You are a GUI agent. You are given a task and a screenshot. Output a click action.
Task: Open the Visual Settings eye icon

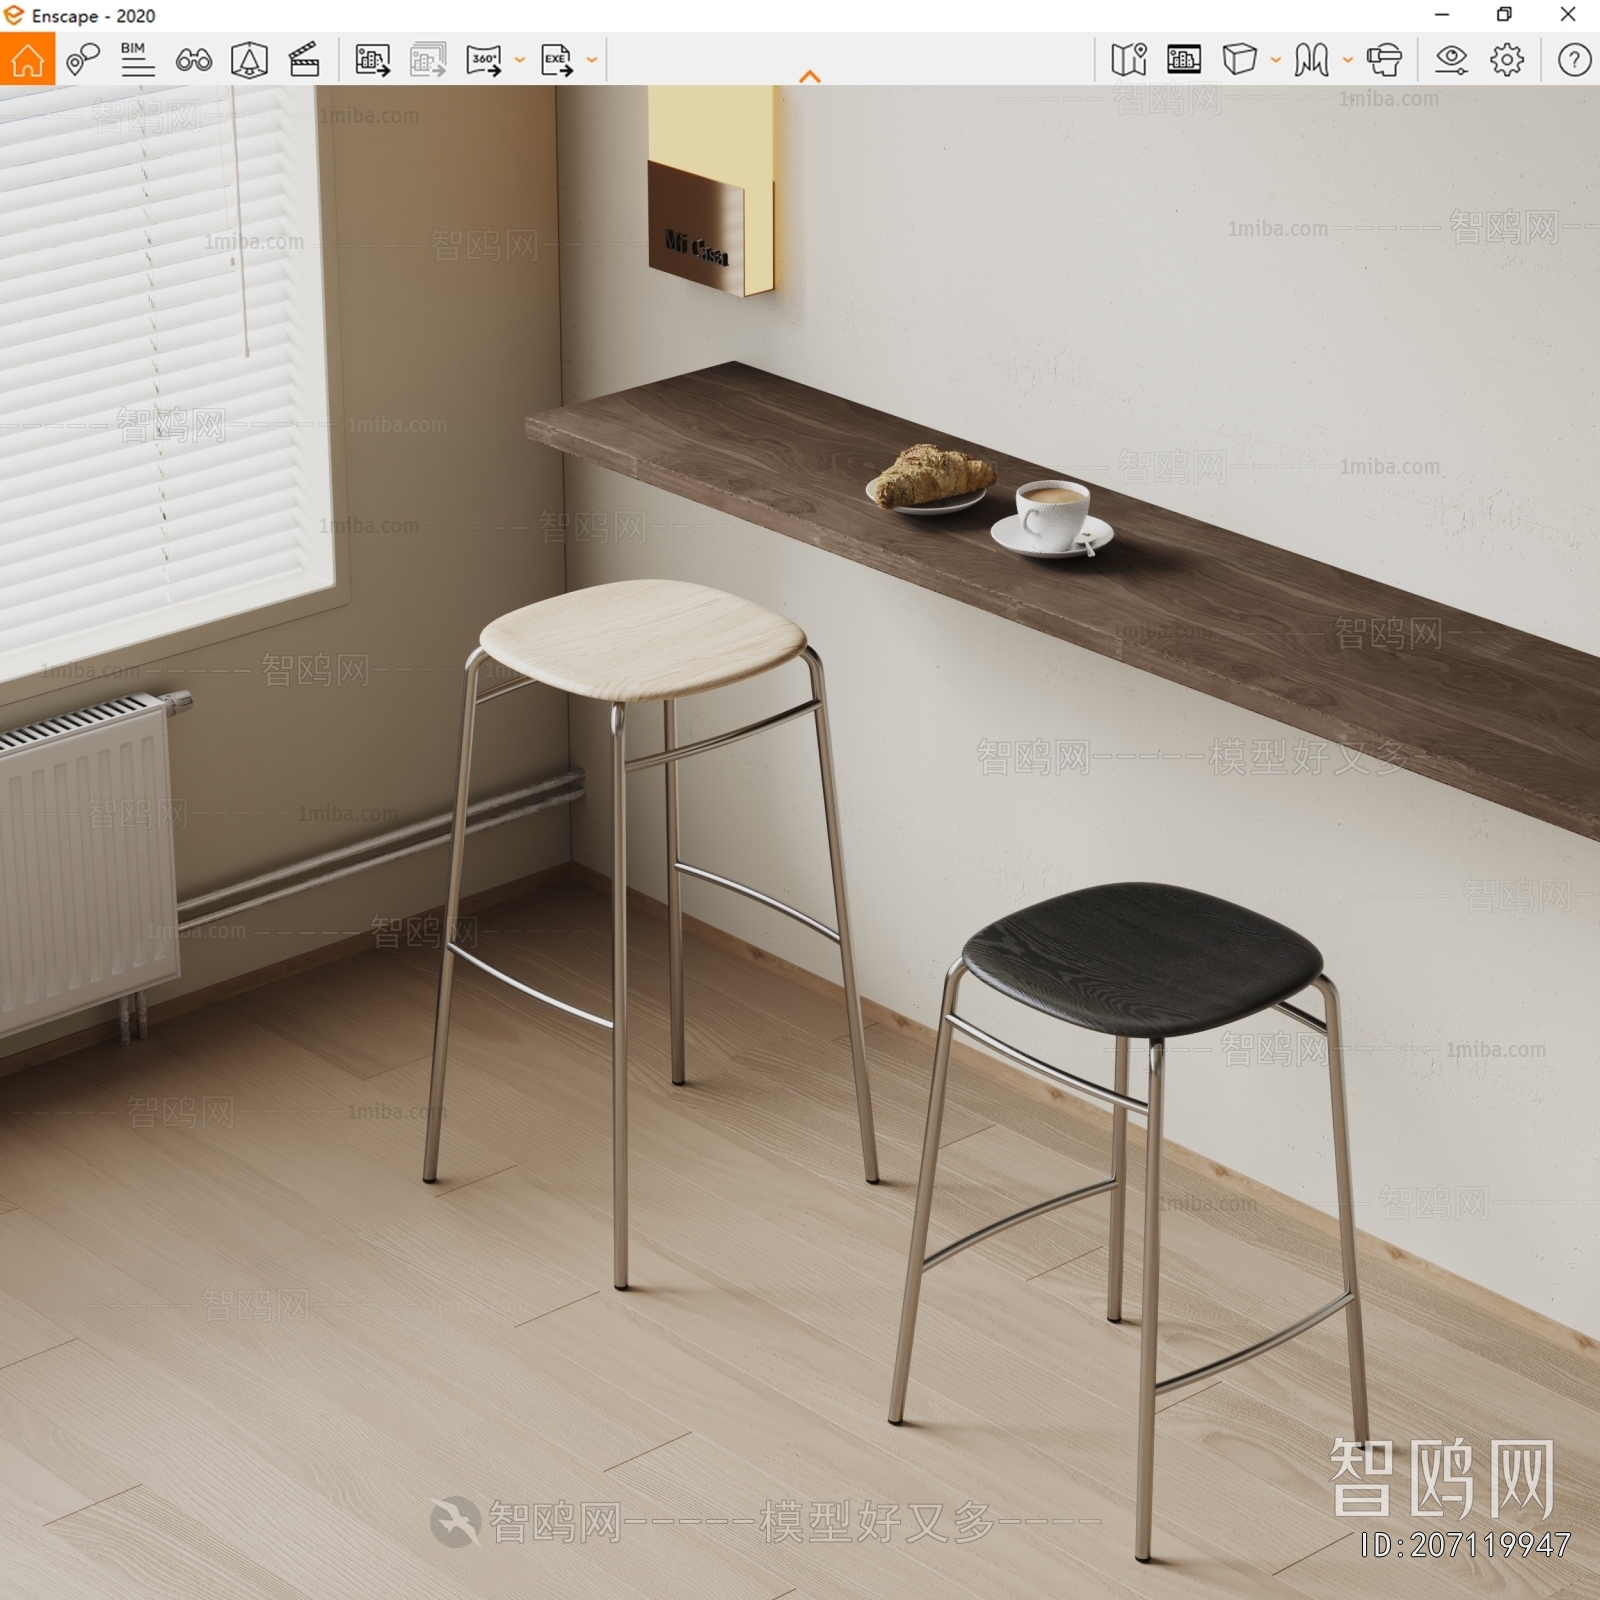tap(1454, 62)
